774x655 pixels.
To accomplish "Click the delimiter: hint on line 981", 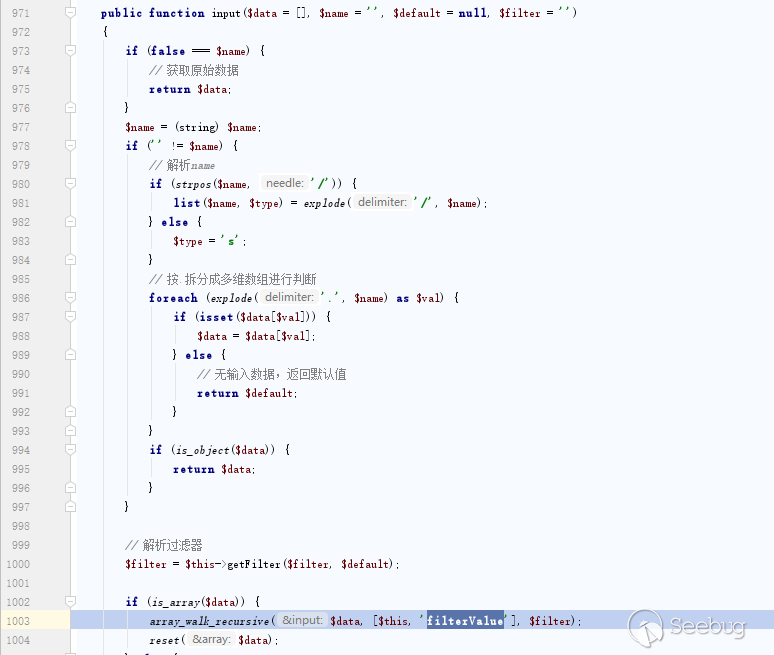I will tap(382, 202).
